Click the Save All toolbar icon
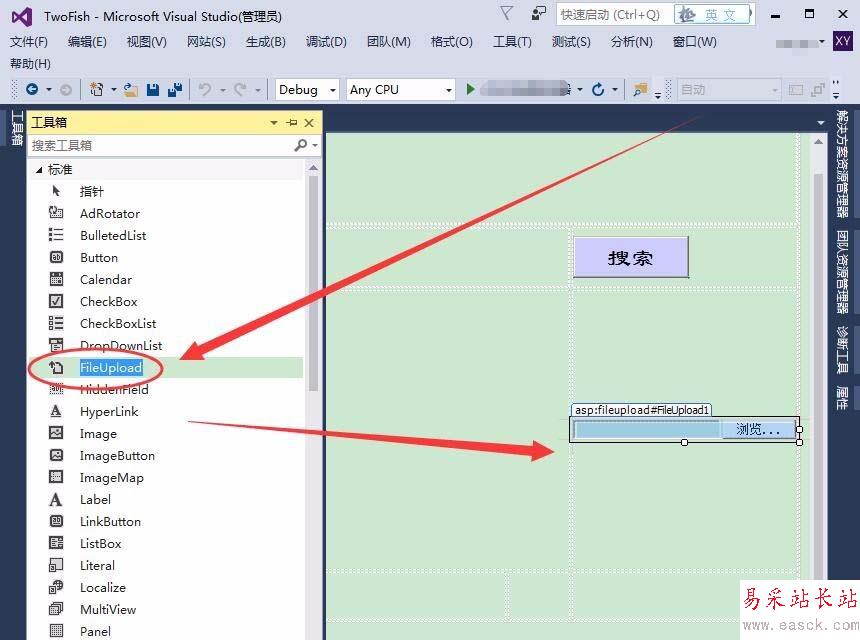 (x=175, y=89)
